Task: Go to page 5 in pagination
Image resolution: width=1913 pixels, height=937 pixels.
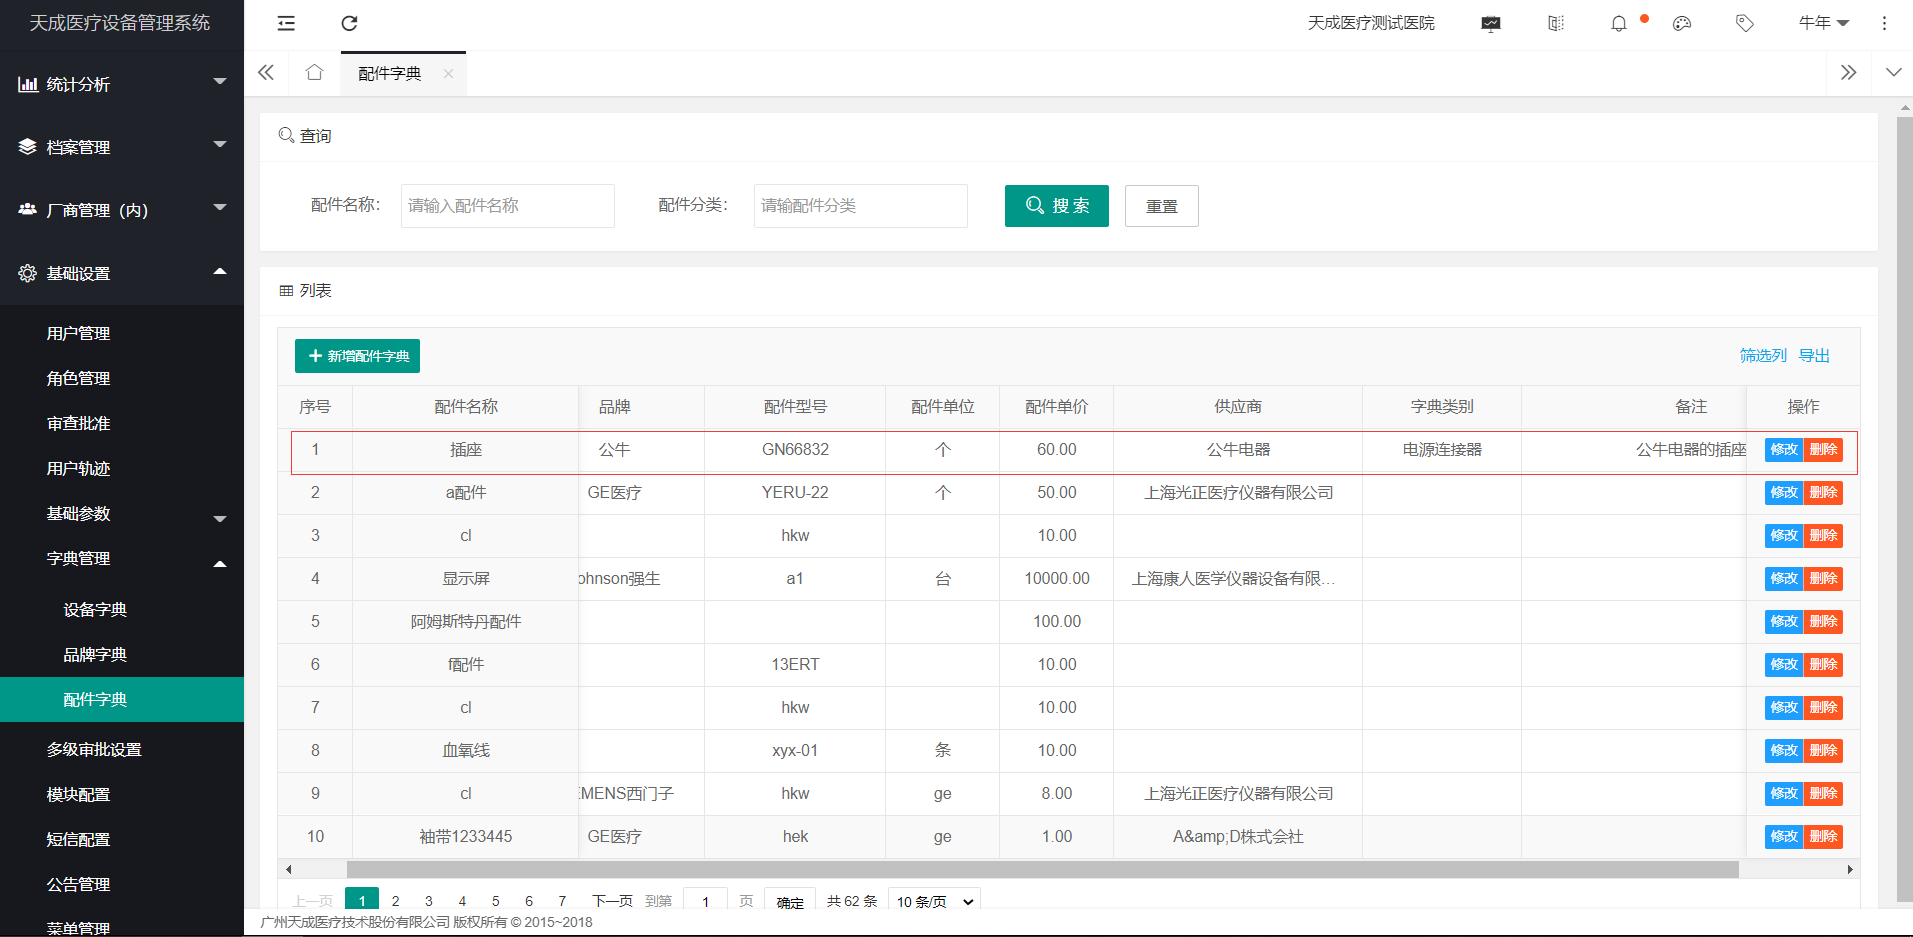Action: click(x=496, y=901)
